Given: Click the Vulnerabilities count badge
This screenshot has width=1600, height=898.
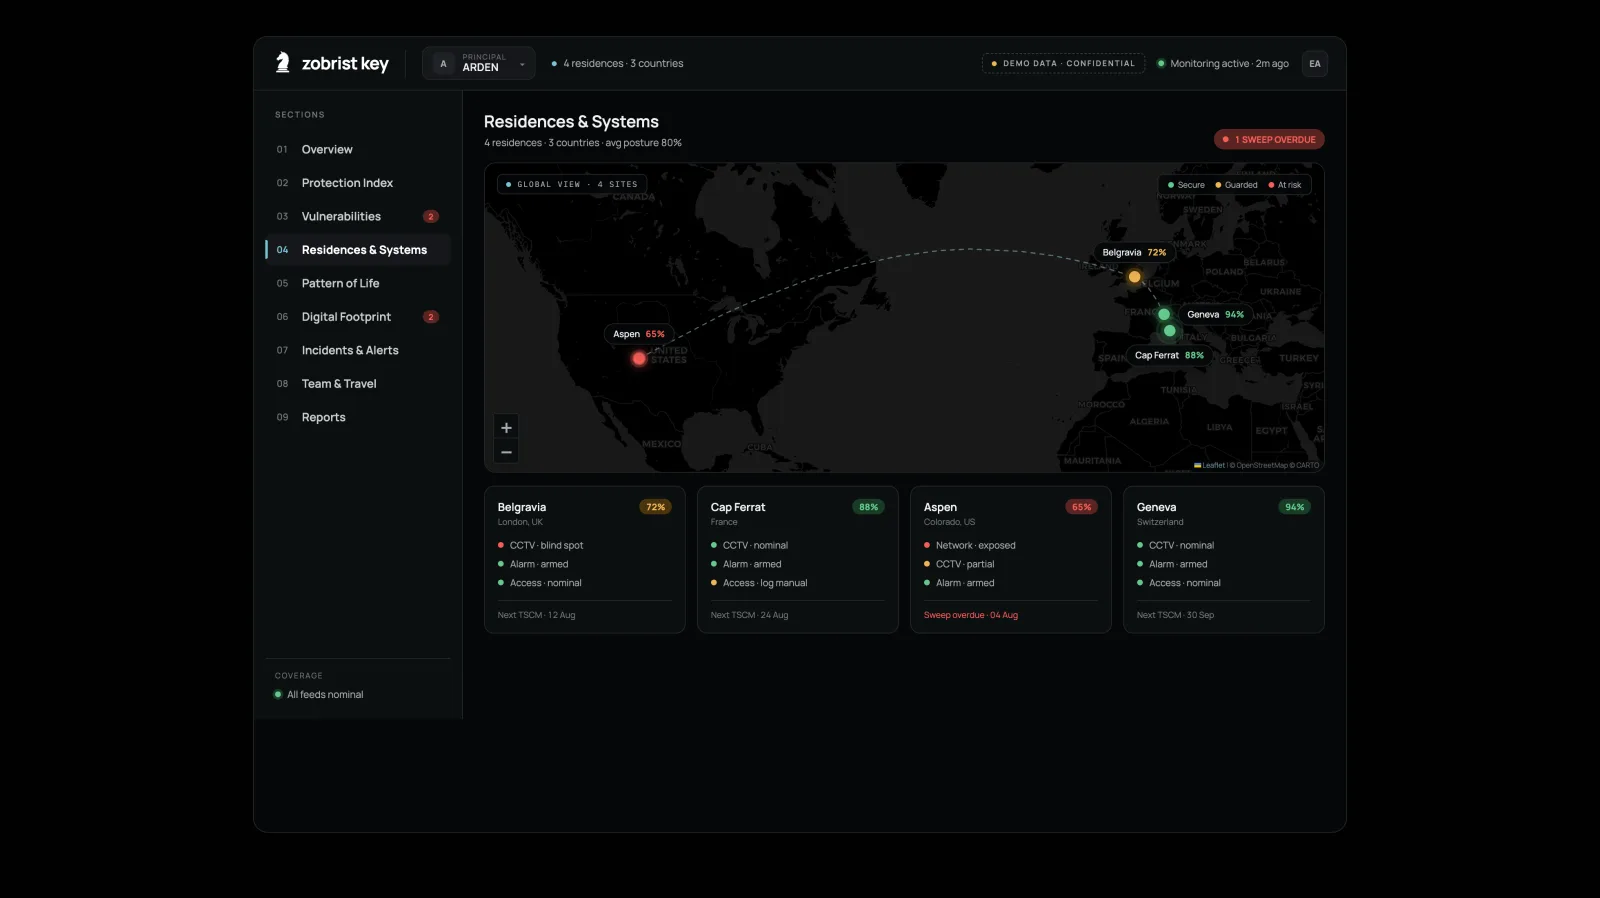Looking at the screenshot, I should (431, 217).
